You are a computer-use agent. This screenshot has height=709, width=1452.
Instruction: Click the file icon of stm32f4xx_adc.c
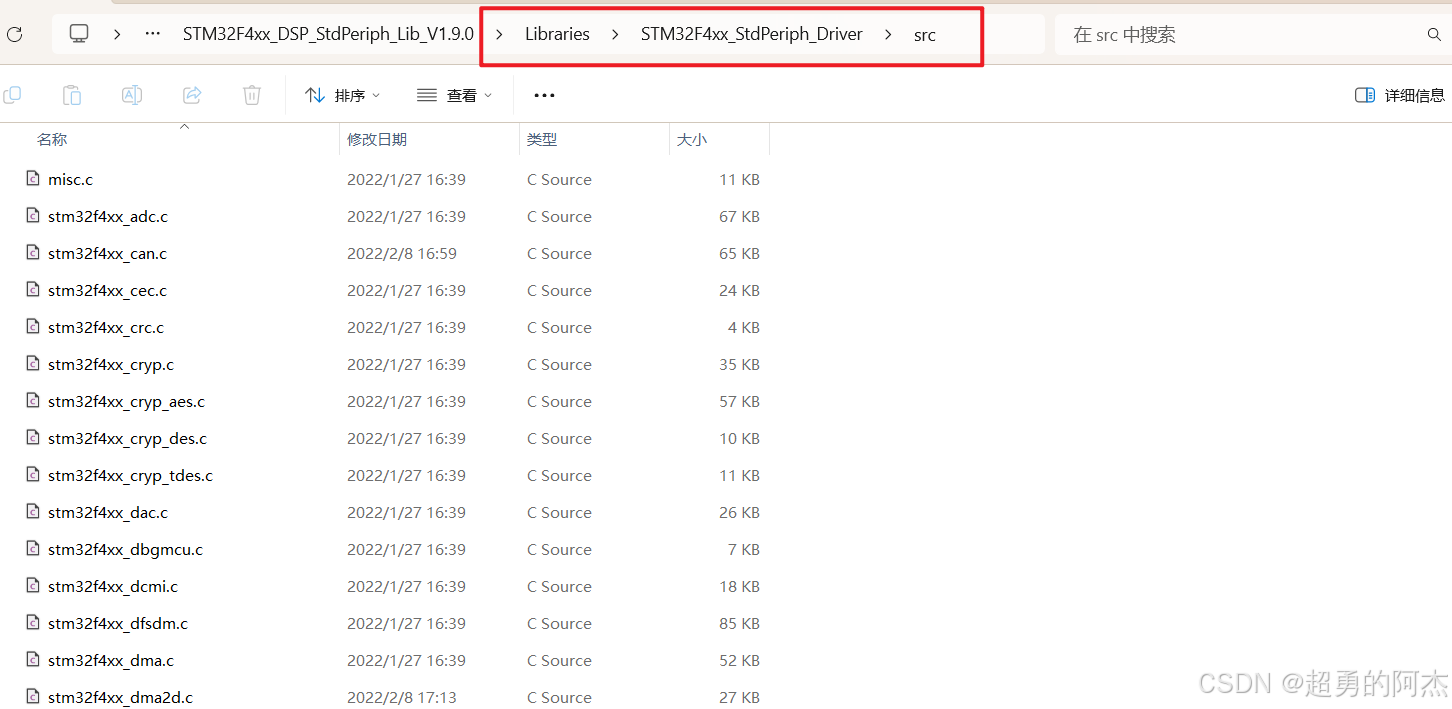[x=33, y=216]
